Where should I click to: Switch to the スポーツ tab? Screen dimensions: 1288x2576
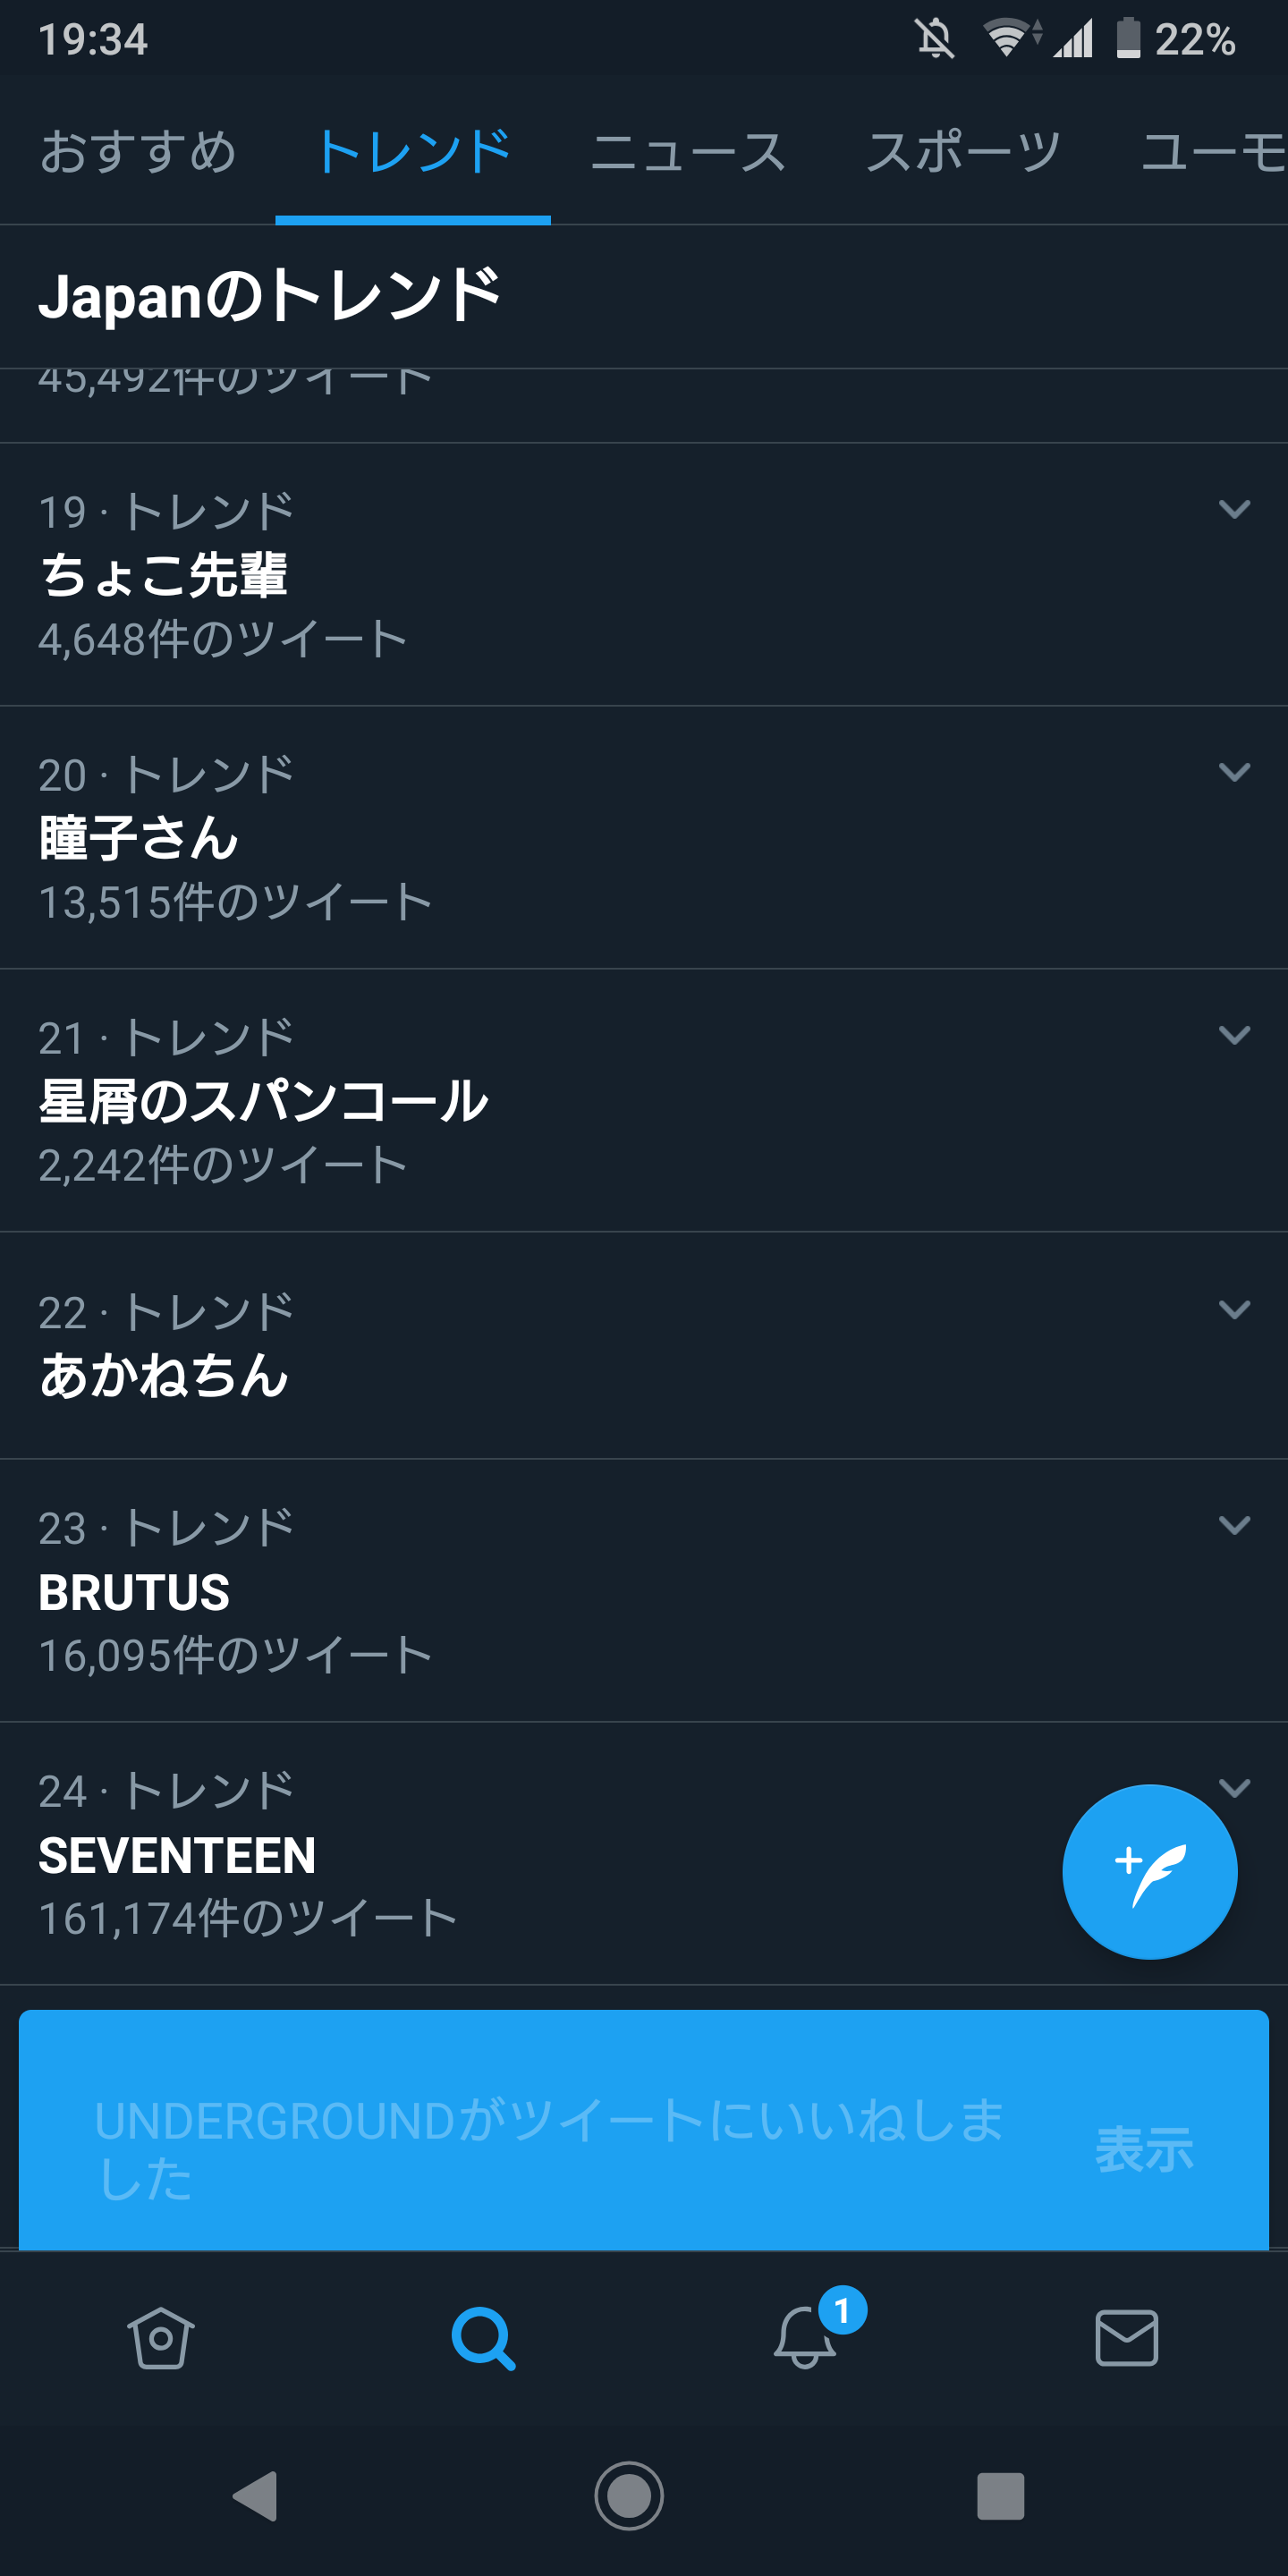click(x=964, y=151)
